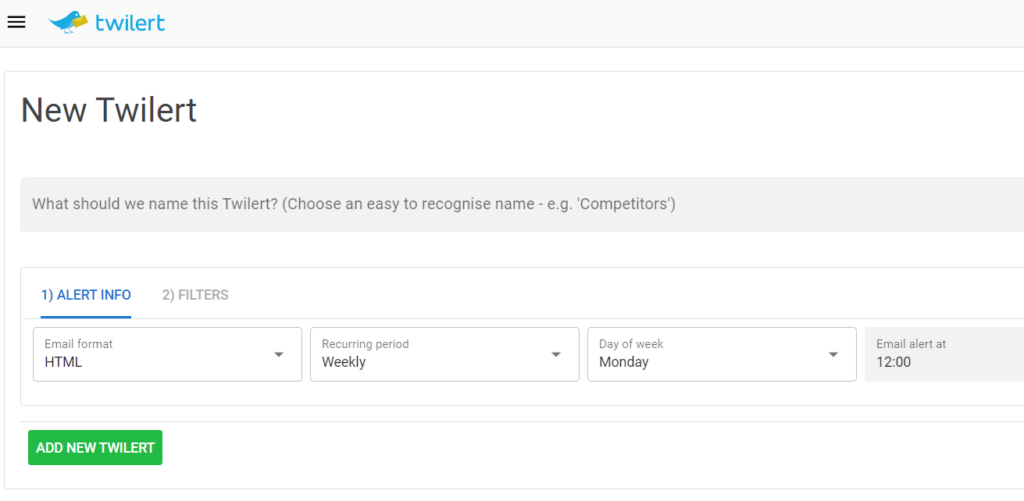Click the arrow in Email format box
Screen dimensions: 1024x501
tap(279, 354)
